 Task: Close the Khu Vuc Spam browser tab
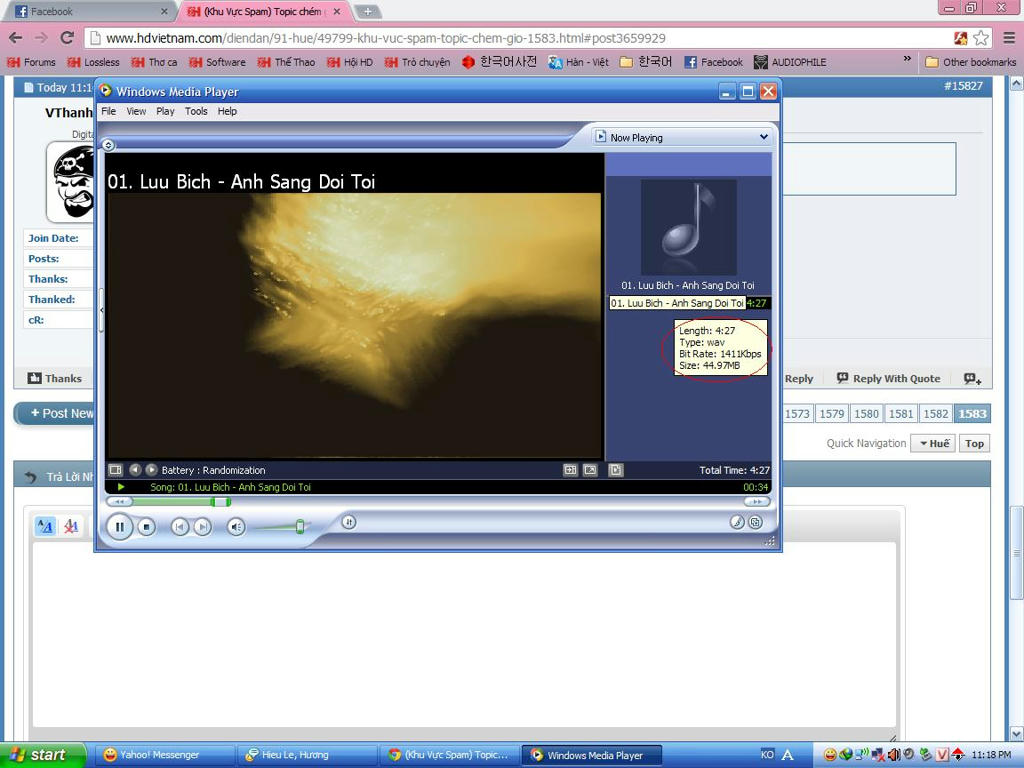point(337,11)
